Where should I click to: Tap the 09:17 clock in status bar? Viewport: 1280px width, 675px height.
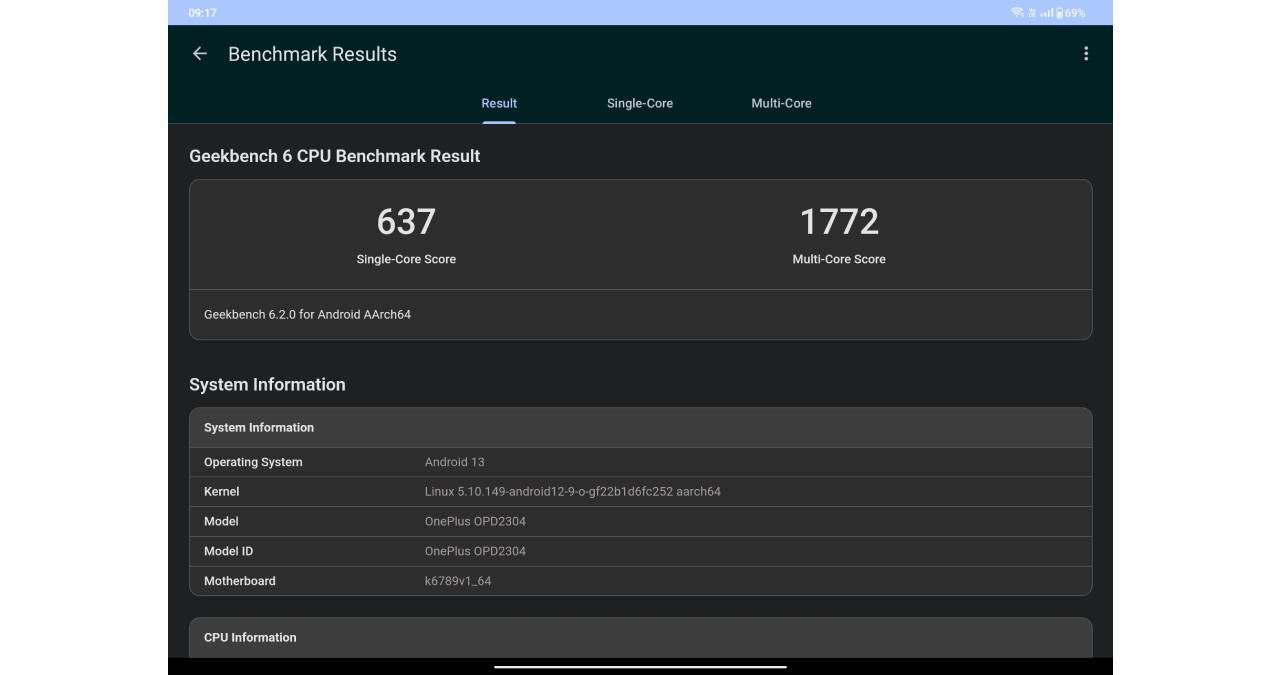[202, 13]
